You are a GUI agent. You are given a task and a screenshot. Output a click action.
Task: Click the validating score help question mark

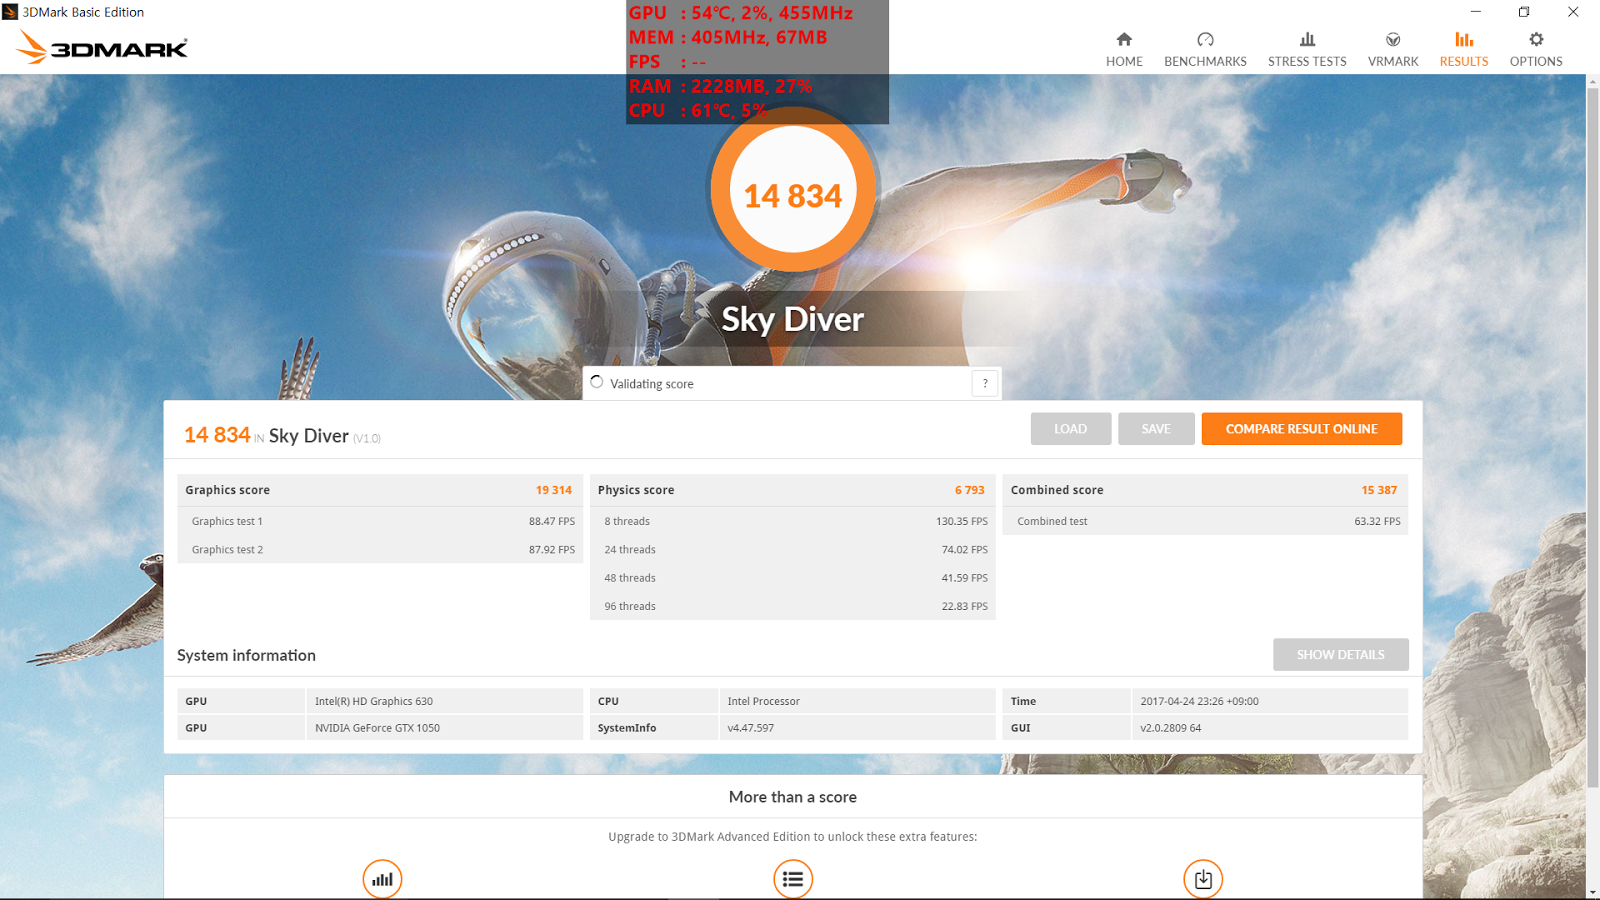[985, 383]
